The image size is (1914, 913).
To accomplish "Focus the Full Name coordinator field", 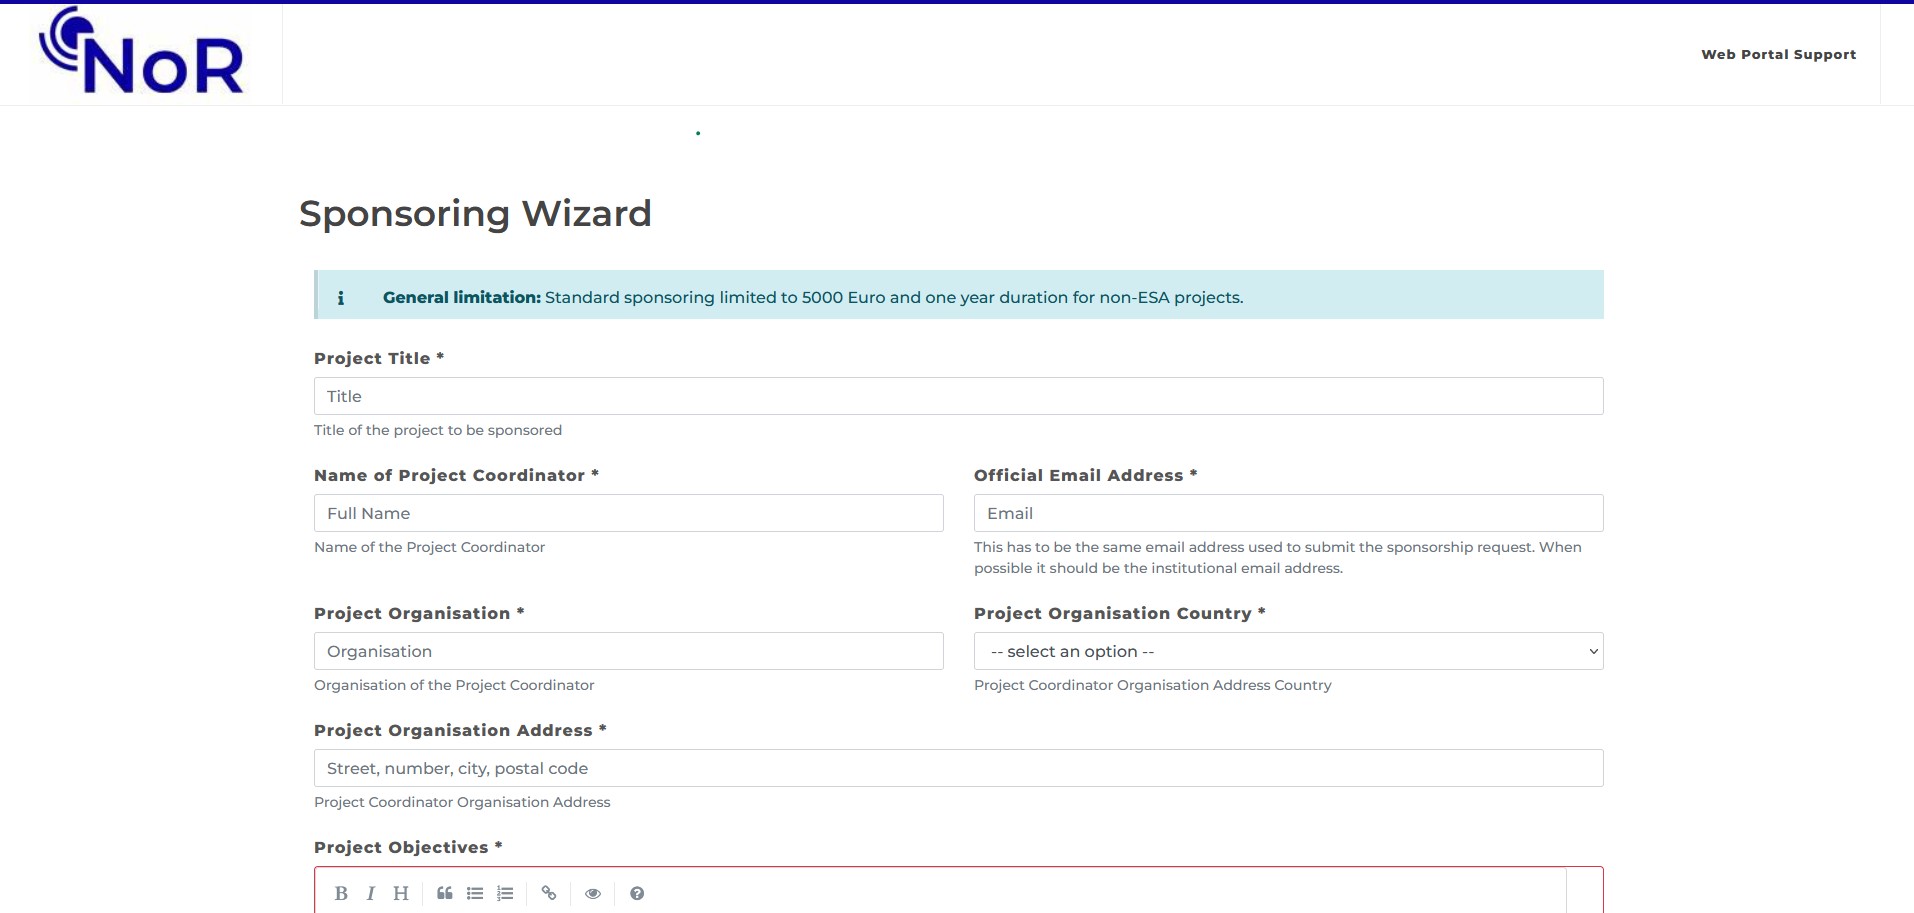I will tap(628, 513).
